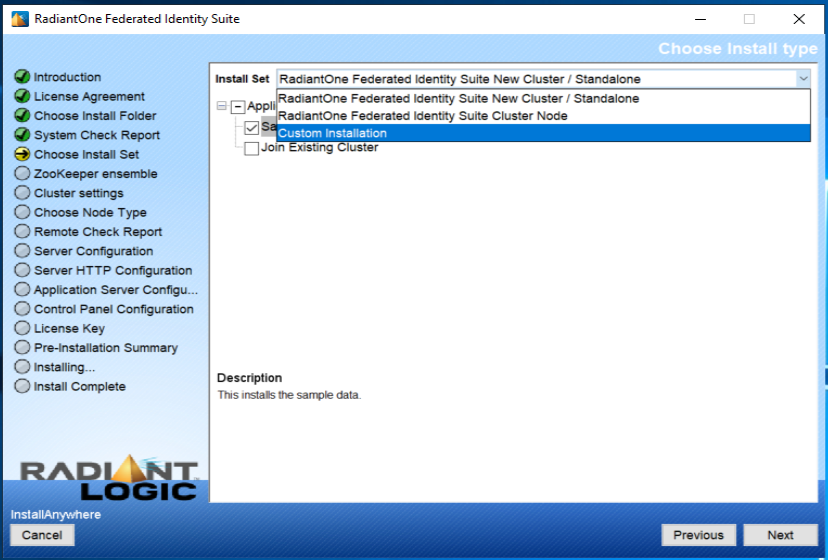Choose RadiantOne Federated Identity Suite Cluster Node option
Screen dimensions: 828x560
(543, 116)
